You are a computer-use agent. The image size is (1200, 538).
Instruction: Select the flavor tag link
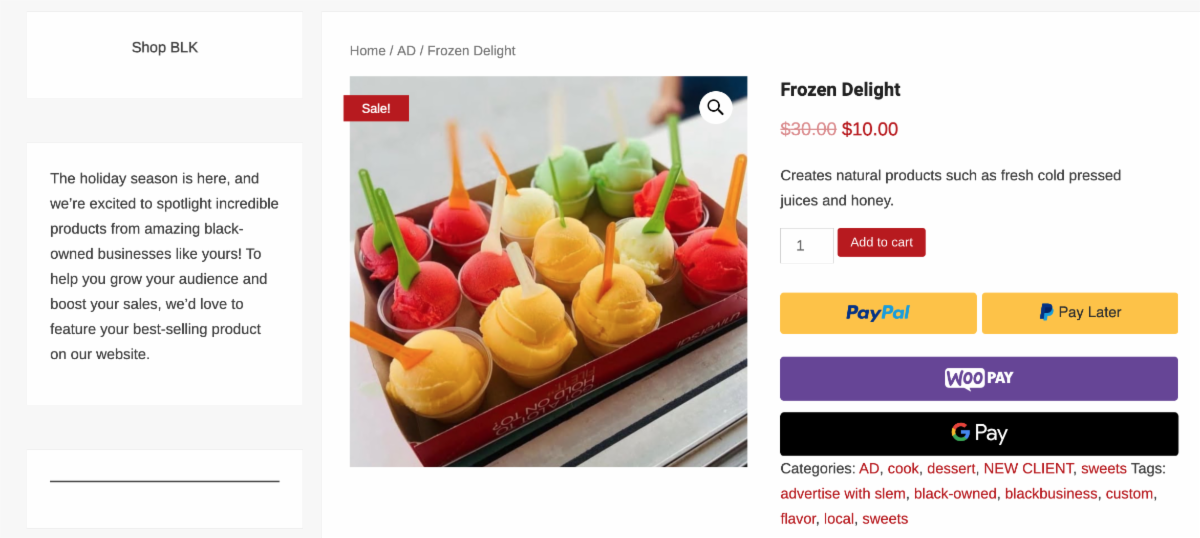pyautogui.click(x=798, y=519)
